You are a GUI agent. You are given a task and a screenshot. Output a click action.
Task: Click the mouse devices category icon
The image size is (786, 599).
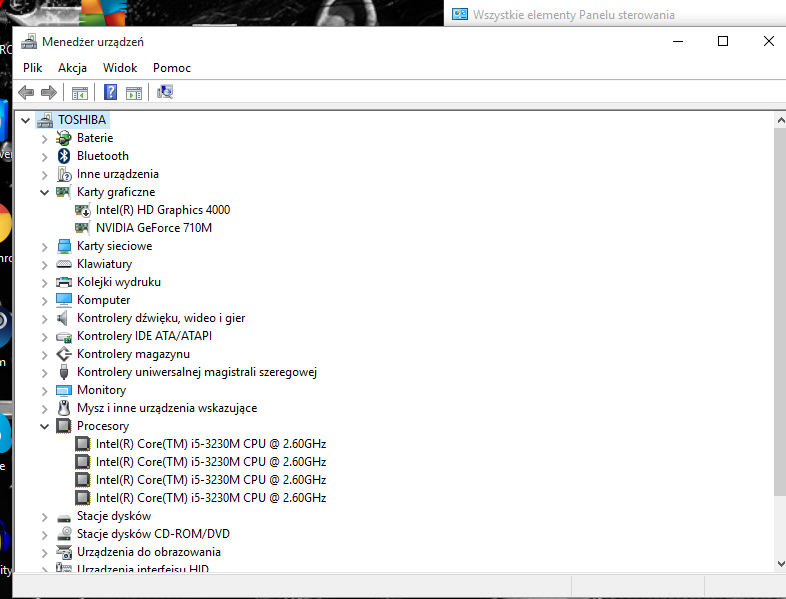click(x=64, y=408)
